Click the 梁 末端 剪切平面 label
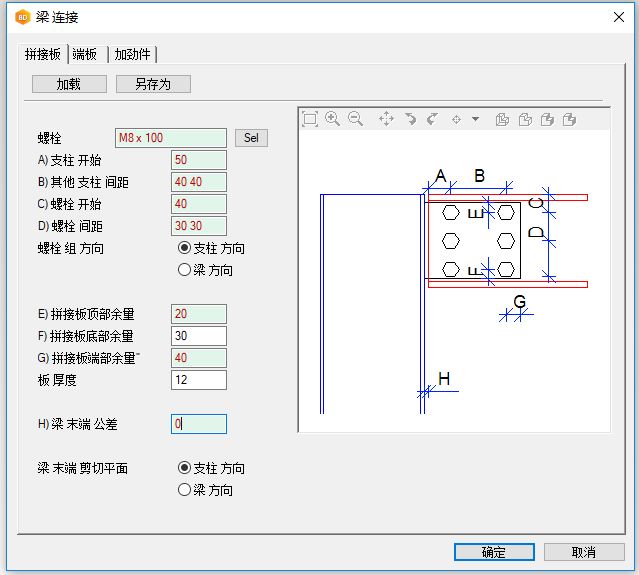The height and width of the screenshot is (575, 639). pos(82,468)
